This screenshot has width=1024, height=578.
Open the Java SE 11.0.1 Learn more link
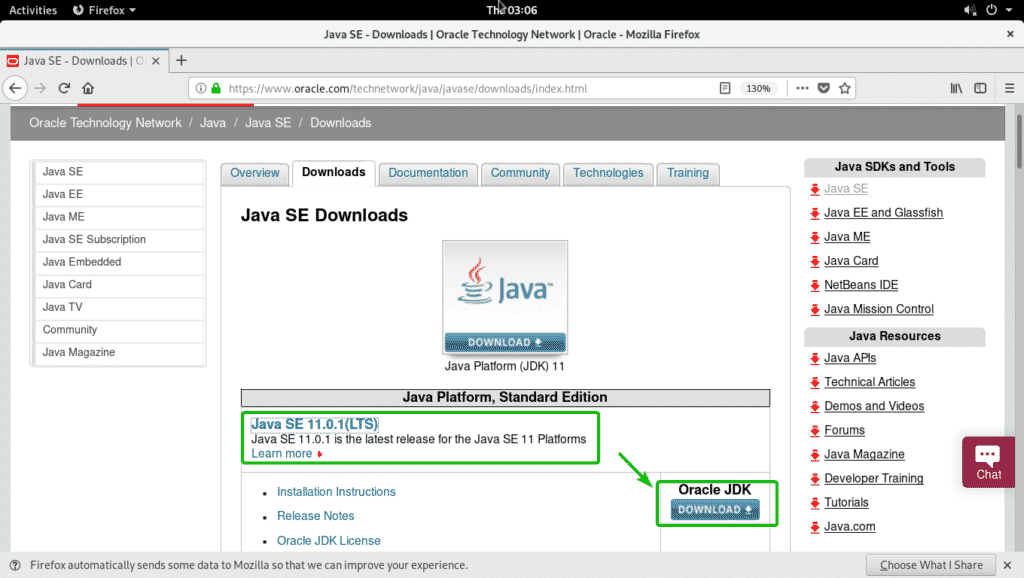click(x=280, y=453)
